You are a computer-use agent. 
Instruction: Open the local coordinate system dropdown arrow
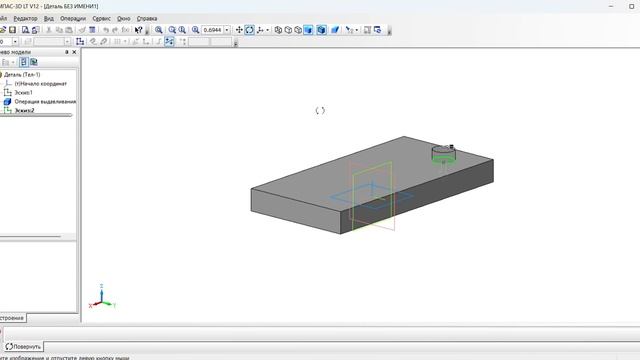[356, 30]
